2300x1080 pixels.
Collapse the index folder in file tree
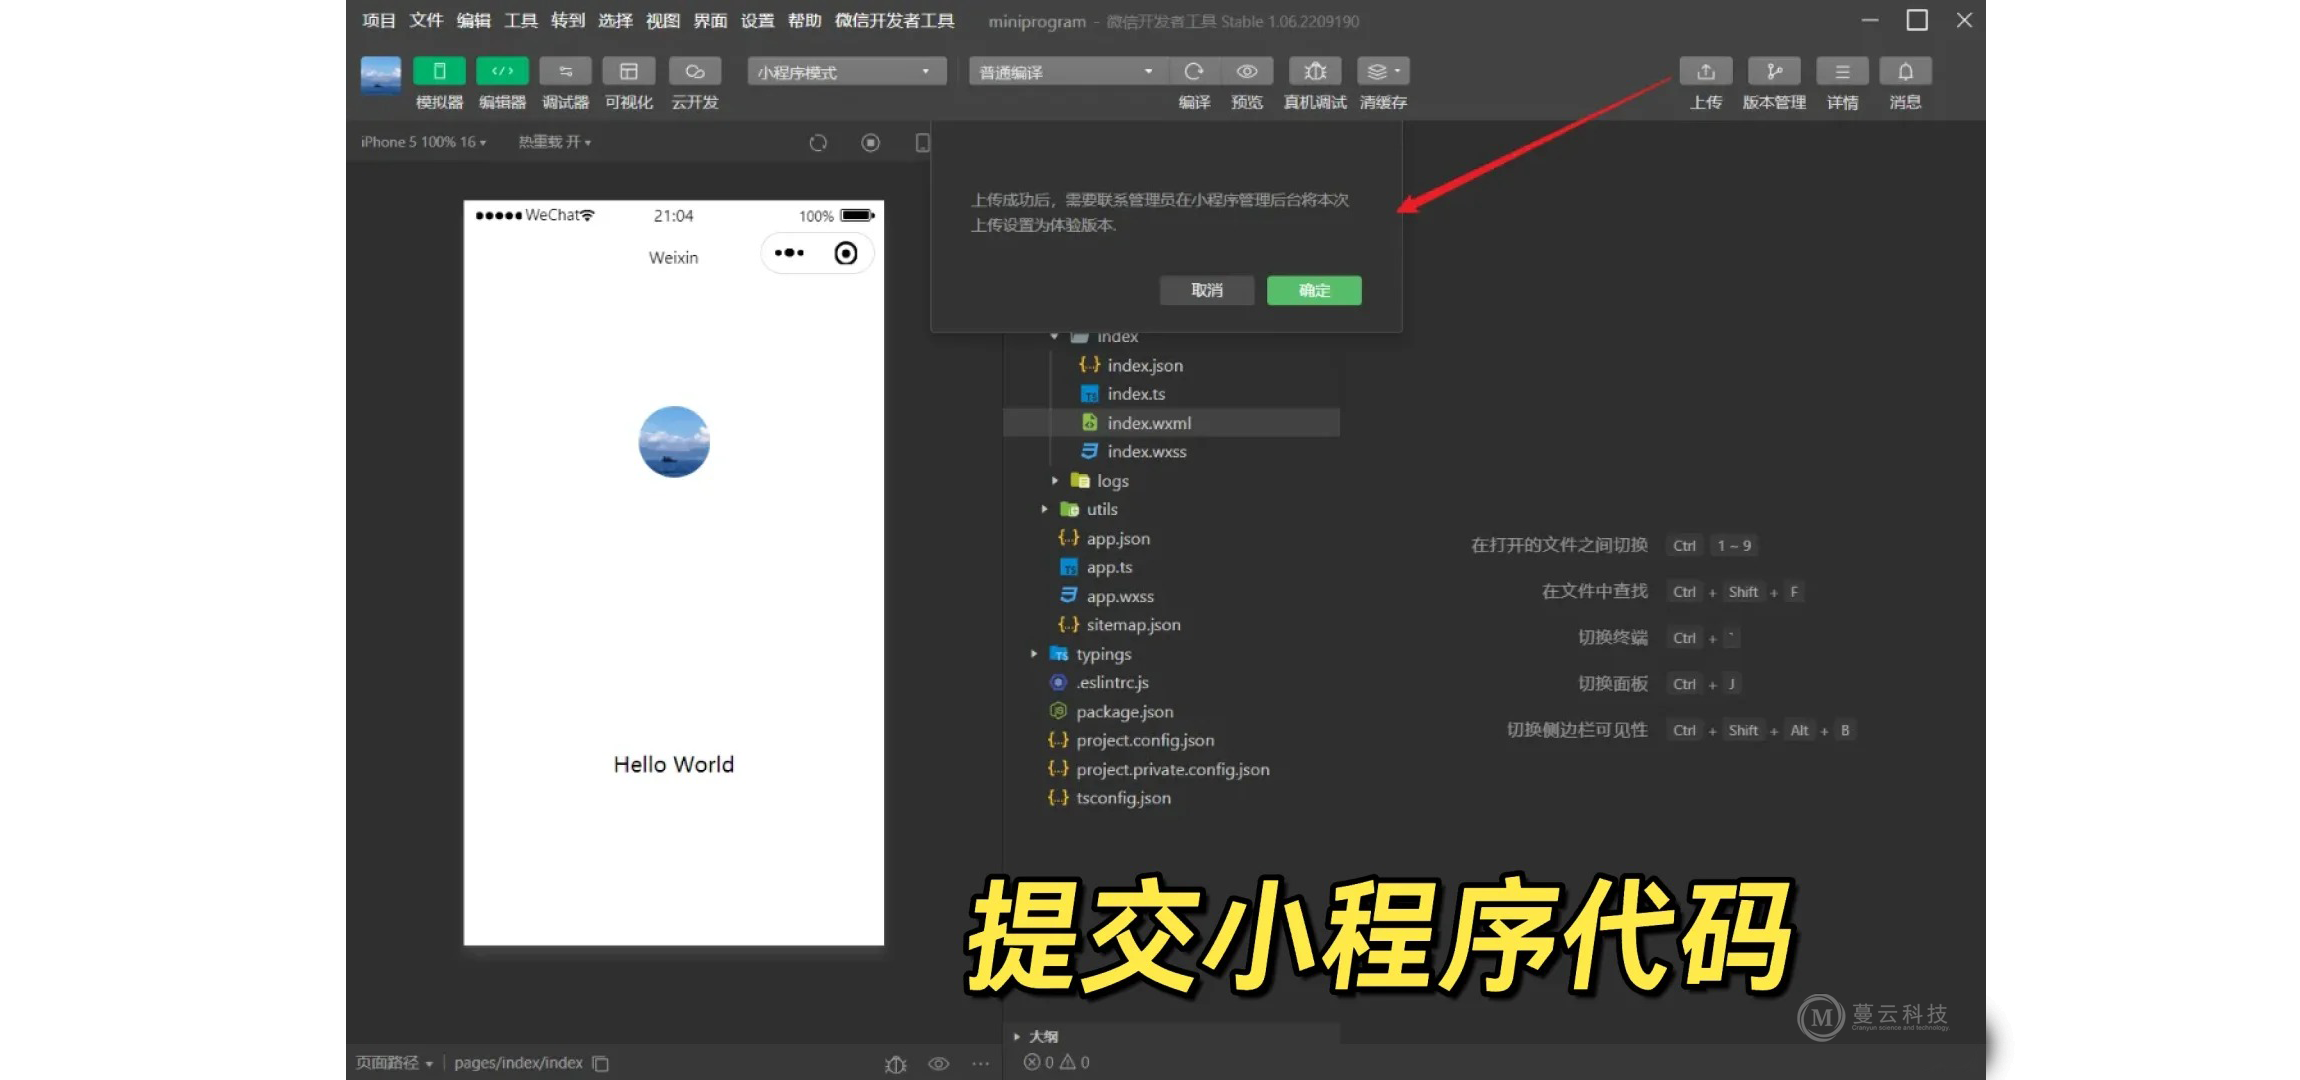tap(1054, 336)
